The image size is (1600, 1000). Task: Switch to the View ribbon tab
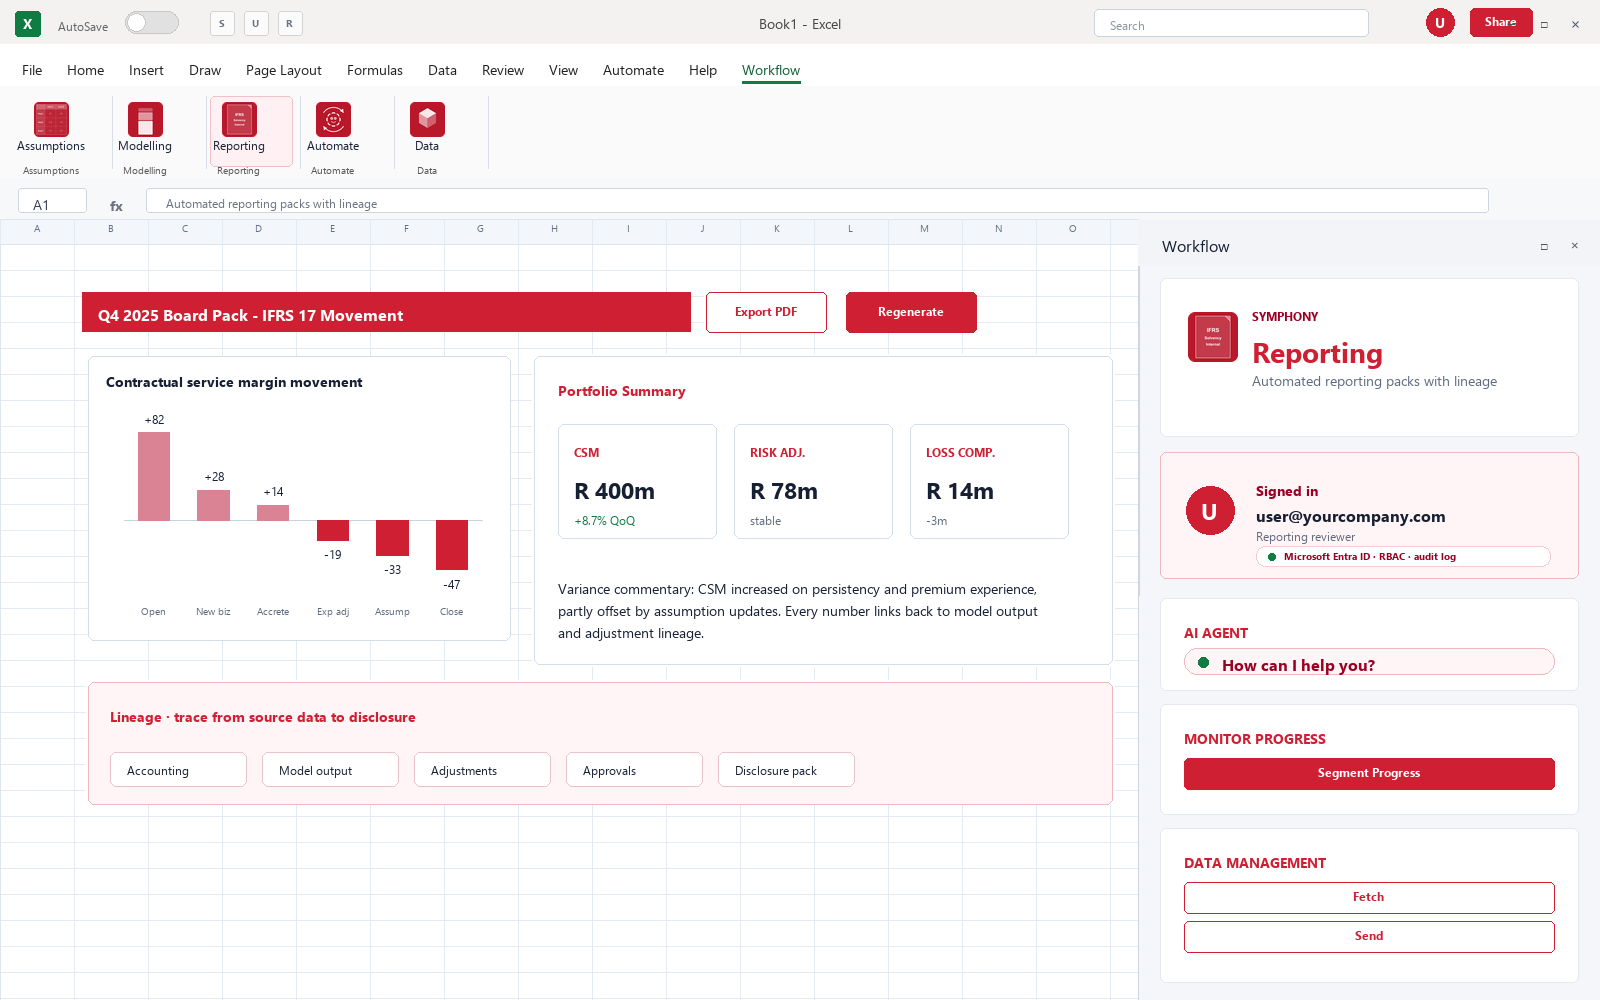pos(563,70)
